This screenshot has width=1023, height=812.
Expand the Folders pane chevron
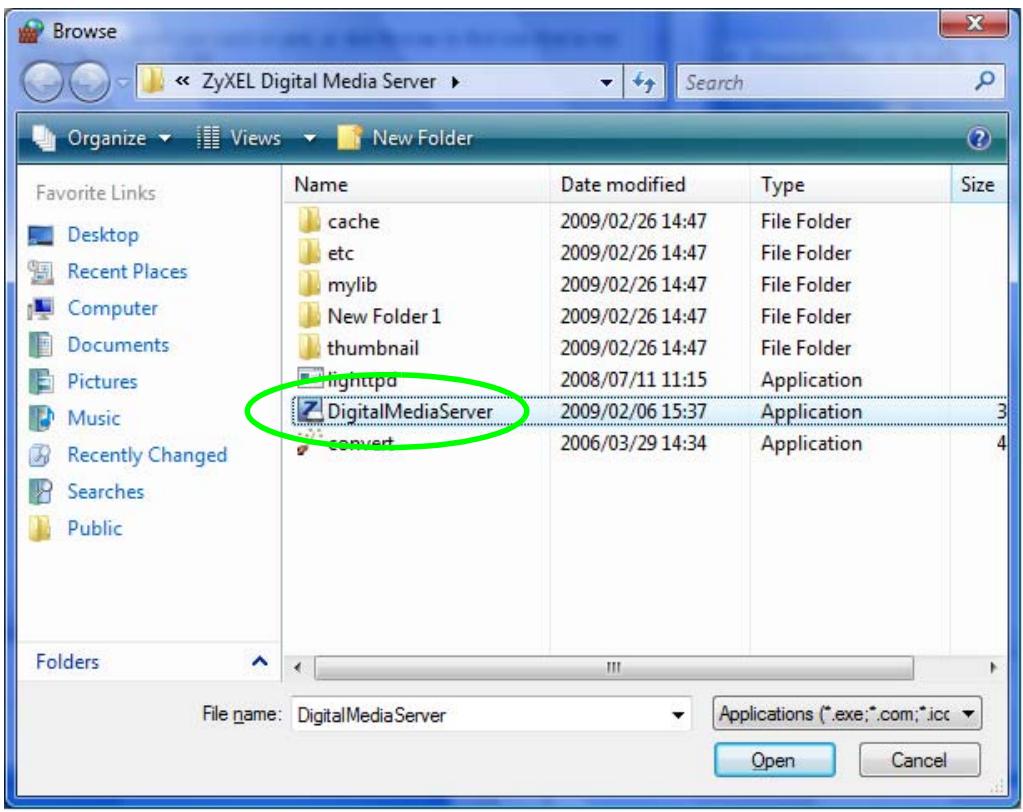click(x=260, y=661)
